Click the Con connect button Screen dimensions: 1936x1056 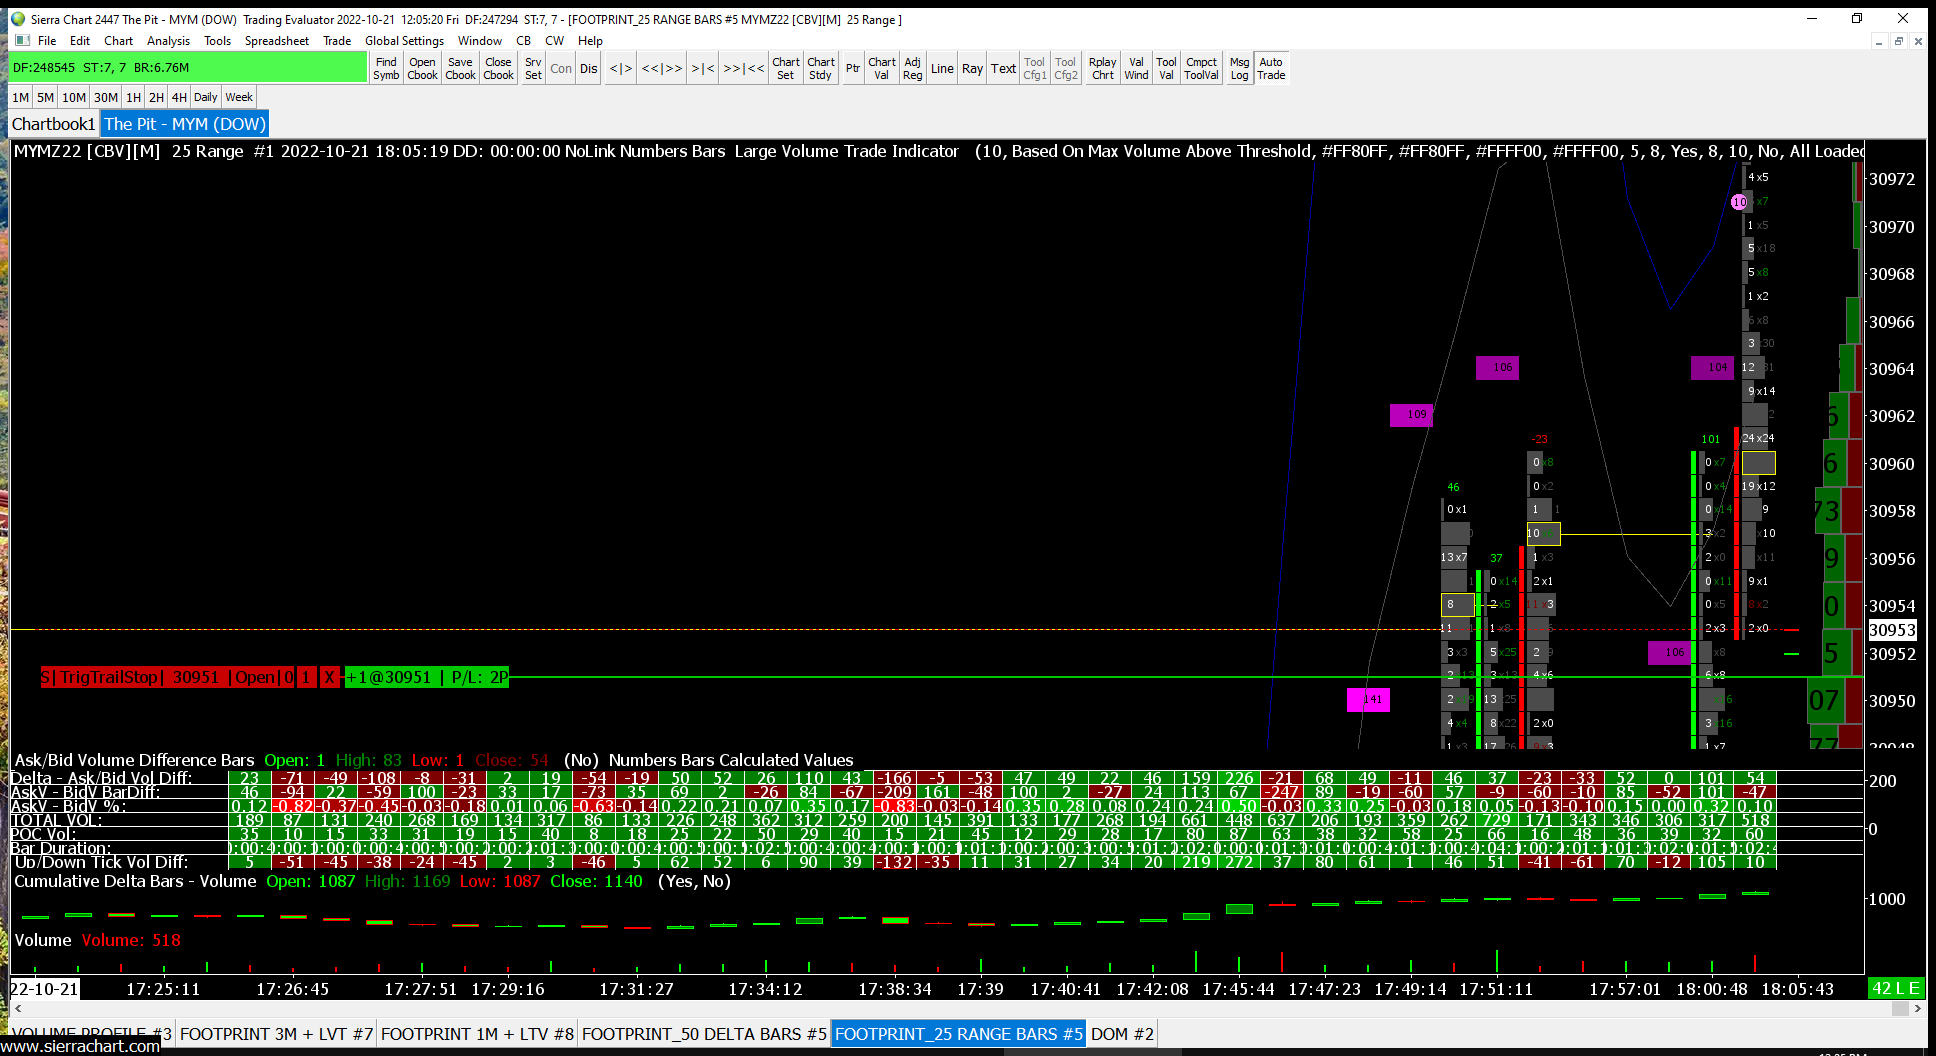coord(561,68)
